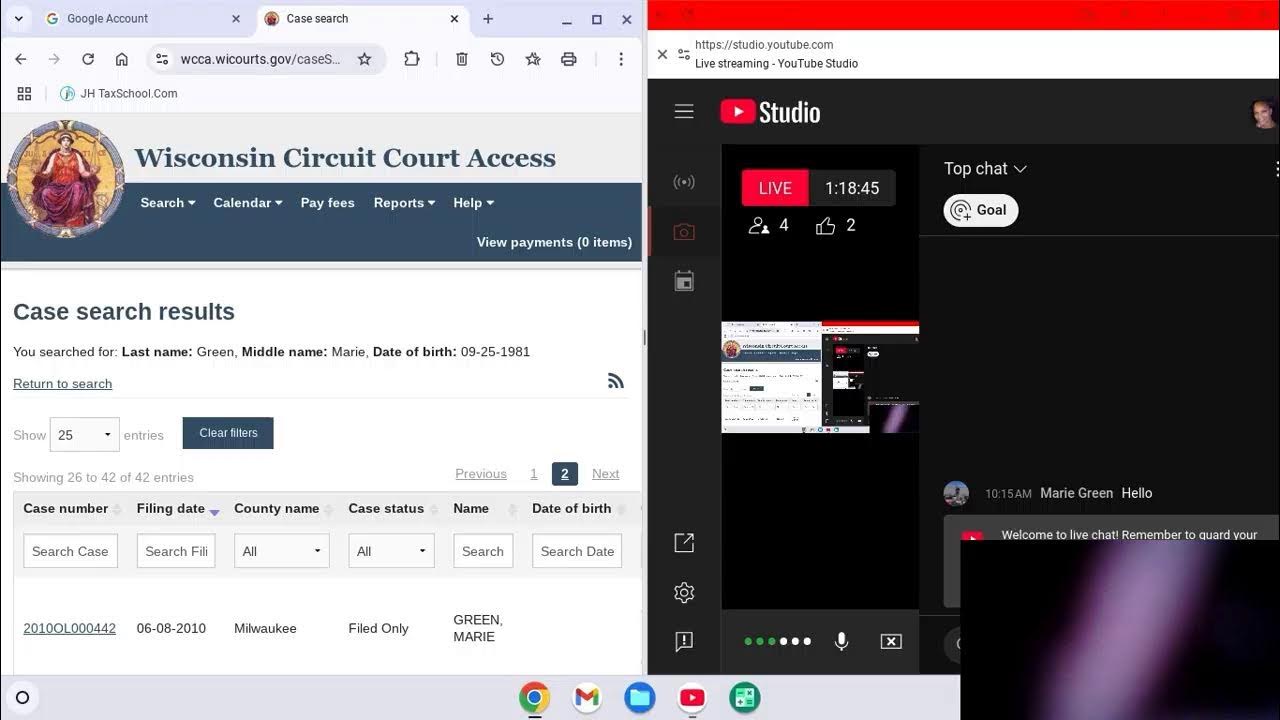Click Return to search link
1280x720 pixels.
click(x=63, y=384)
